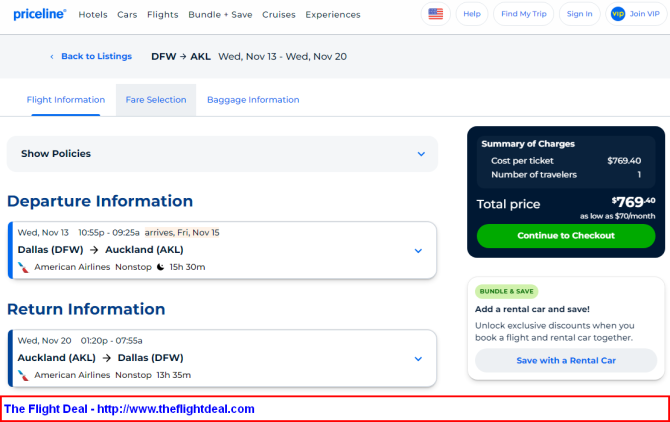Open the Cars menu
670x422 pixels.
[x=127, y=15]
